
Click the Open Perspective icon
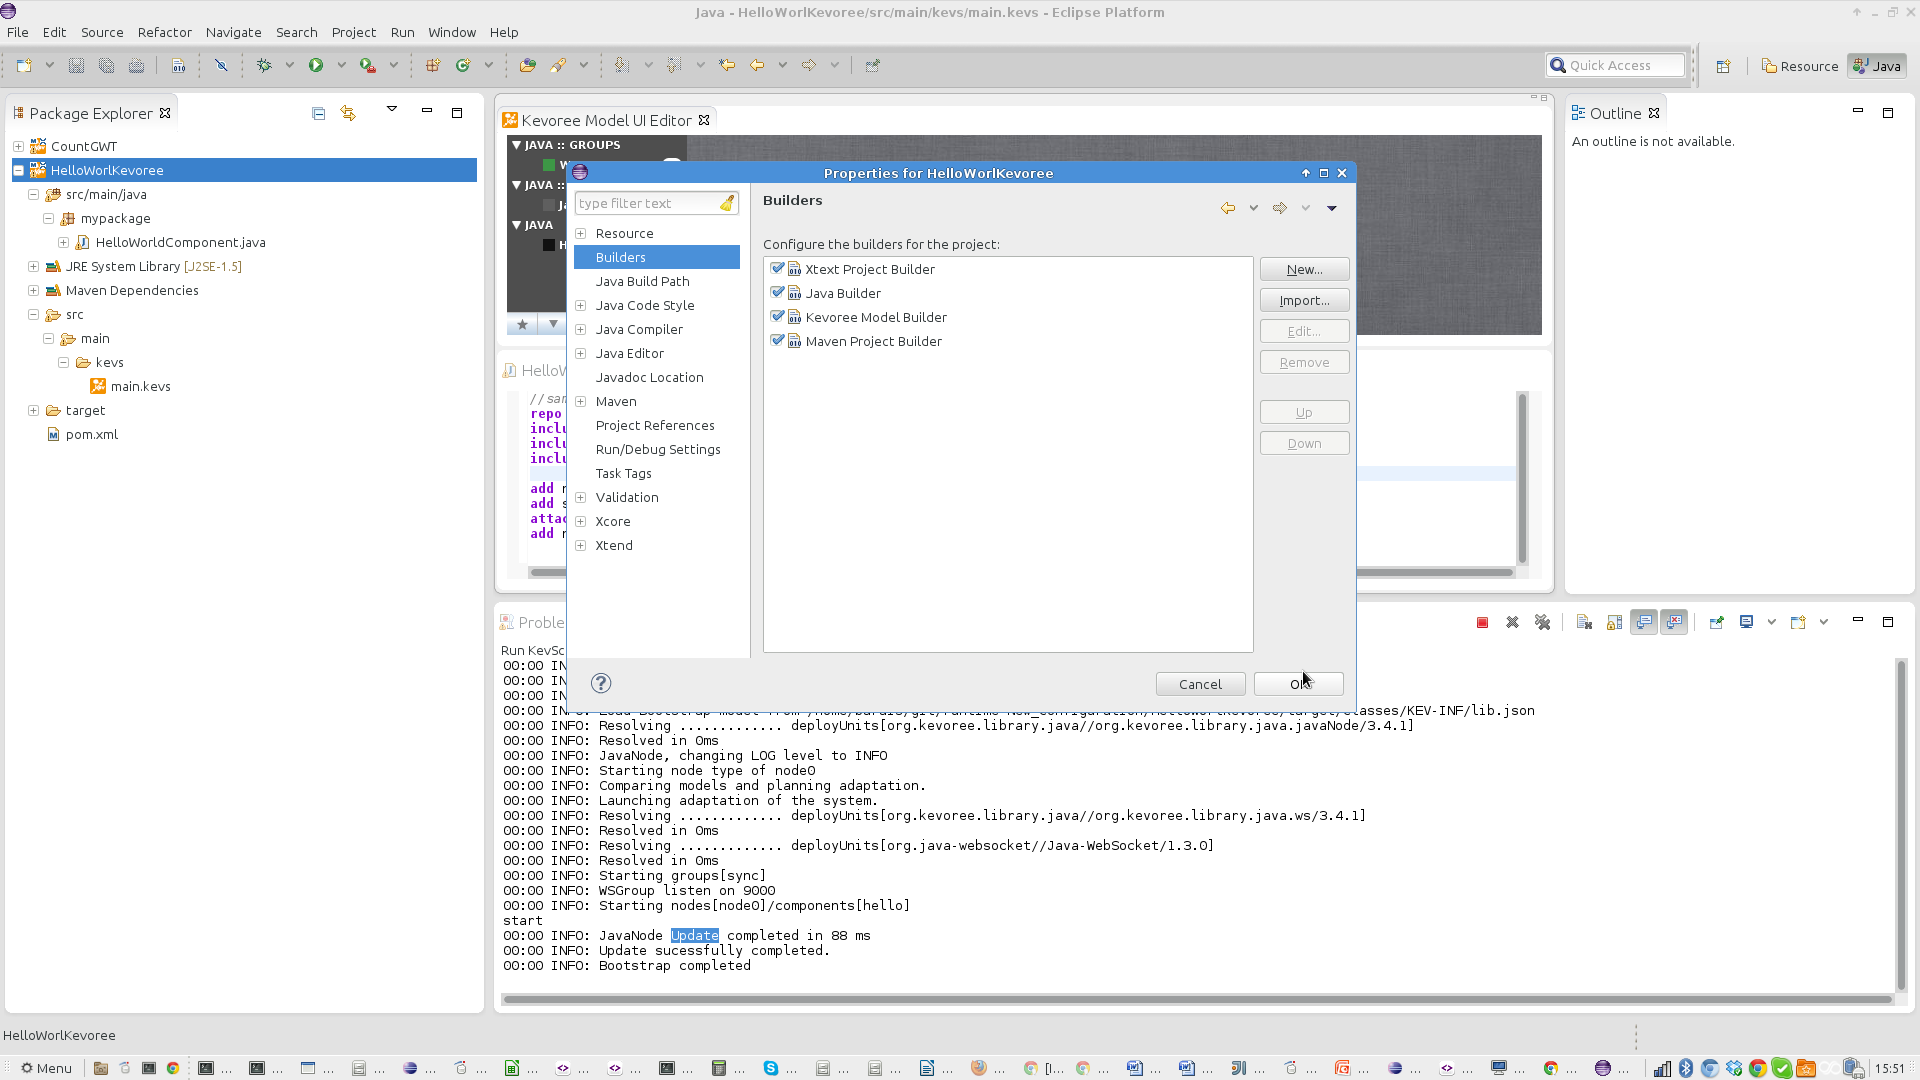click(x=1723, y=66)
